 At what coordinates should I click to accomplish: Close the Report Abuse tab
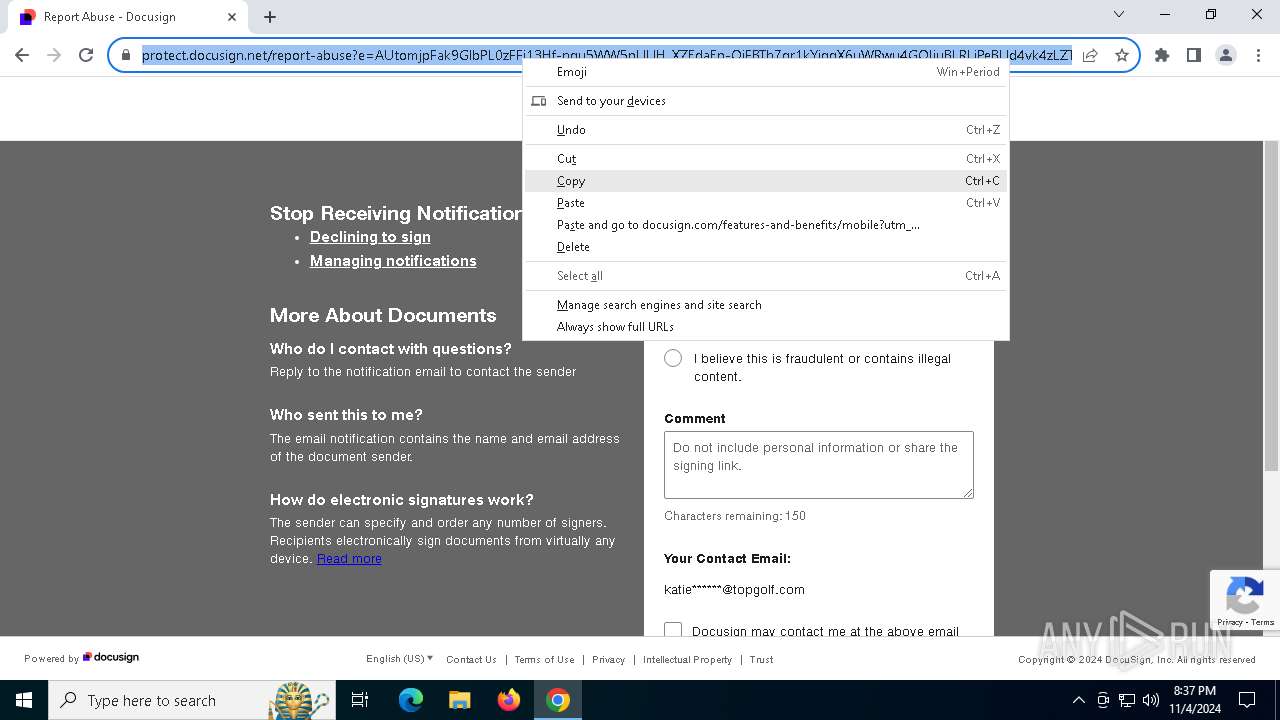click(x=232, y=17)
